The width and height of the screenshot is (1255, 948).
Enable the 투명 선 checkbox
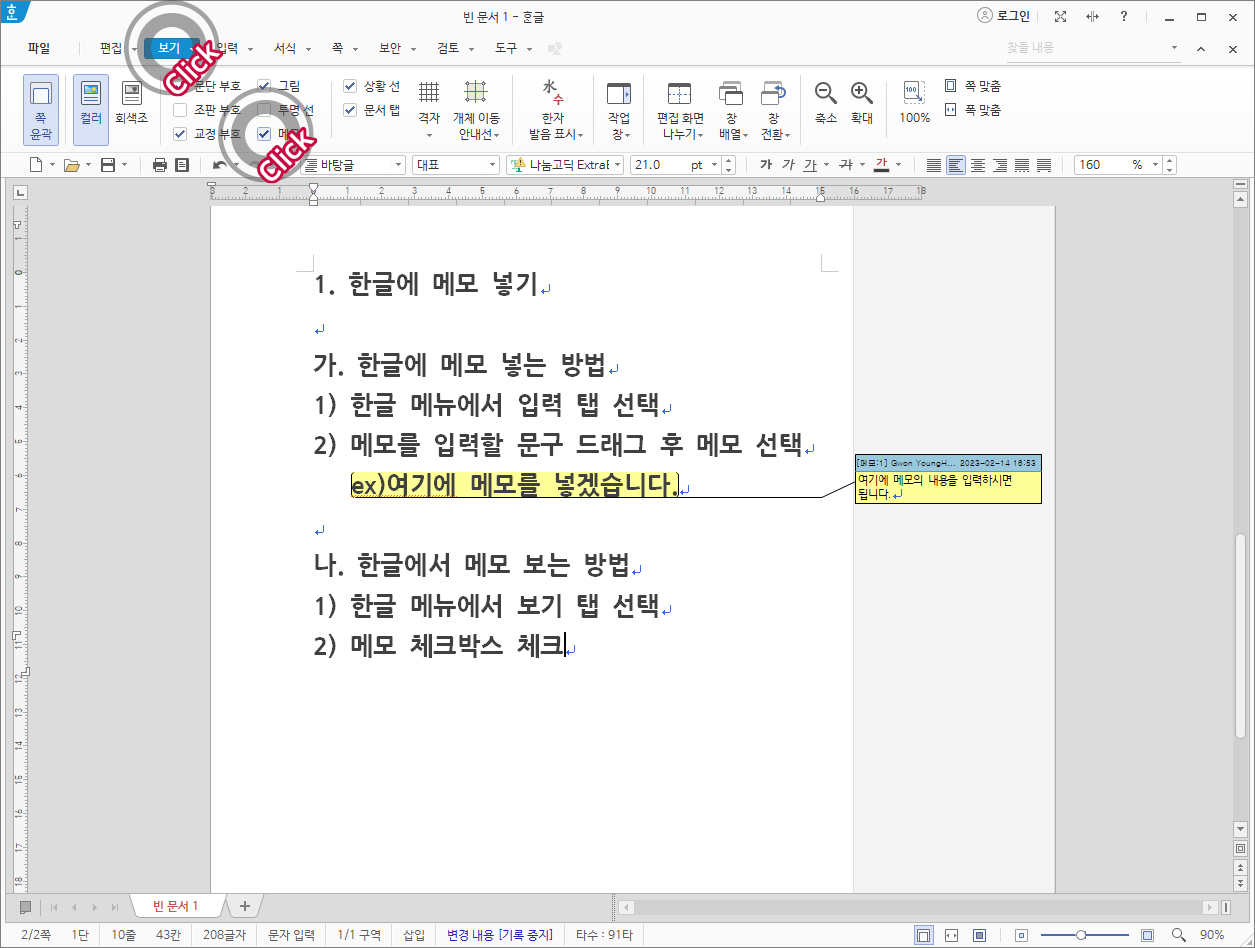[264, 110]
